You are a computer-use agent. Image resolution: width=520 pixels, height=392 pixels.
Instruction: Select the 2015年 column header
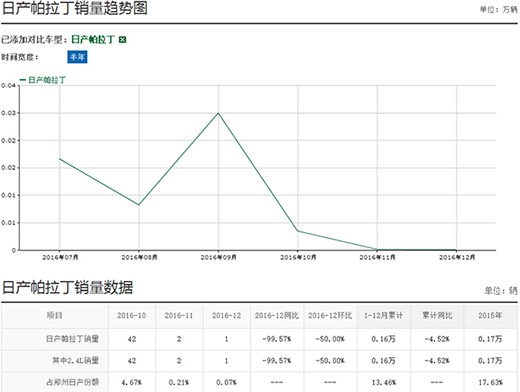point(490,316)
